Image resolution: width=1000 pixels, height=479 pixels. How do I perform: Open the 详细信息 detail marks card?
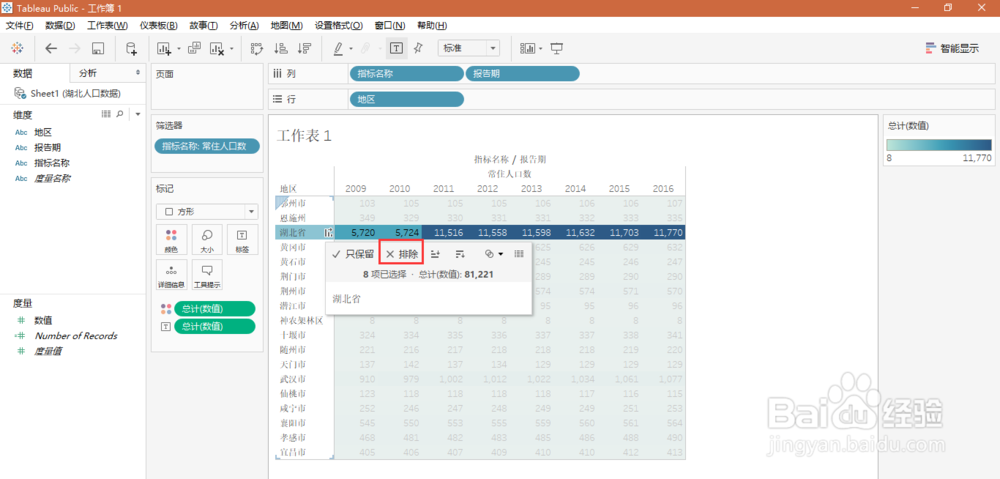pyautogui.click(x=172, y=275)
